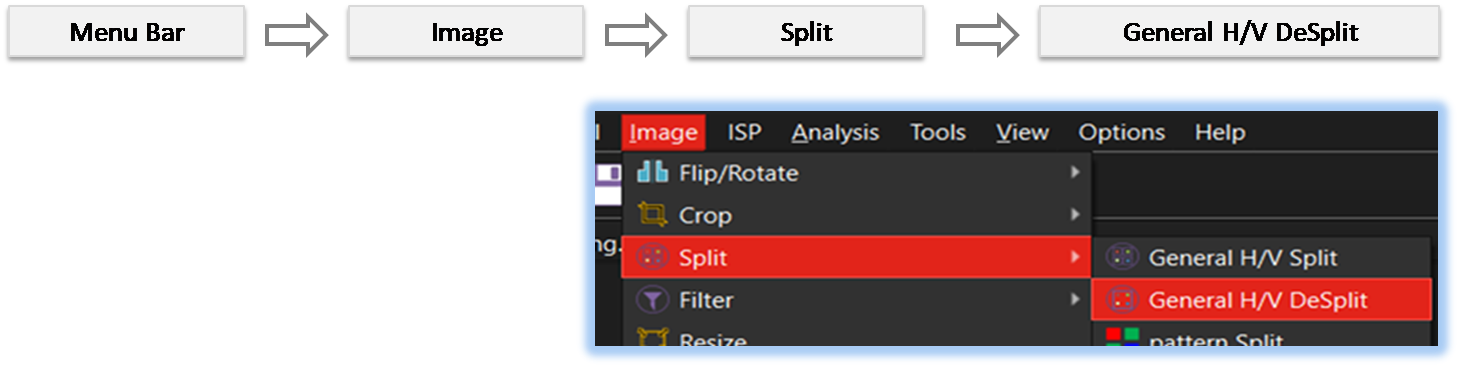This screenshot has width=1463, height=371.
Task: Open the Tools menu
Action: (938, 132)
